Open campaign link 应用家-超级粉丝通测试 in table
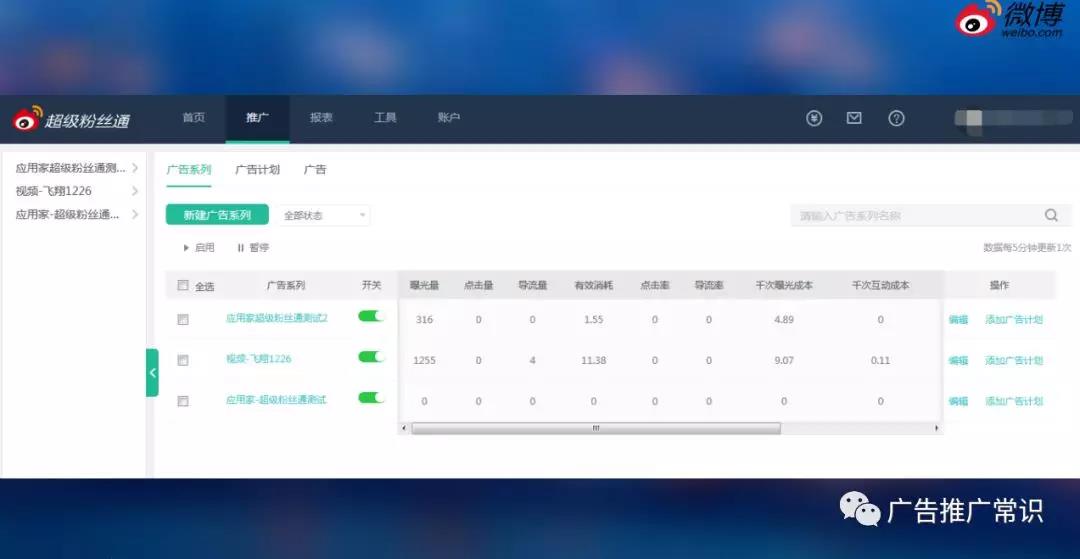Image resolution: width=1080 pixels, height=559 pixels. coord(276,400)
